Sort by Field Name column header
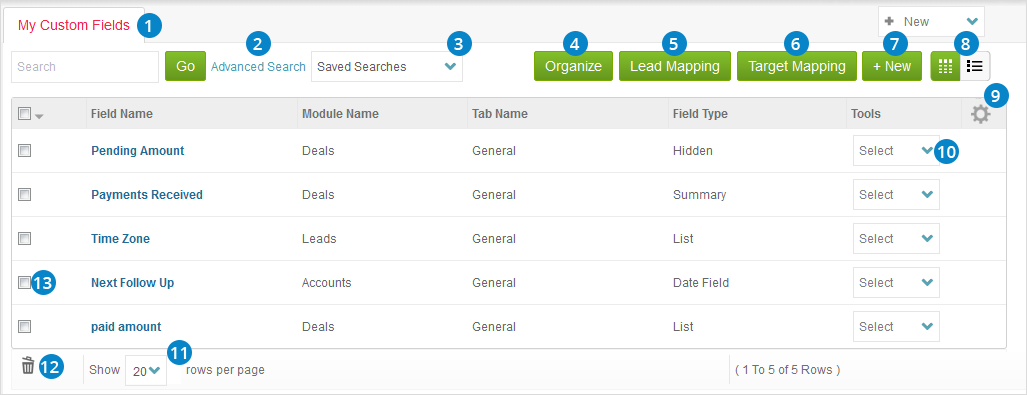 (x=122, y=114)
